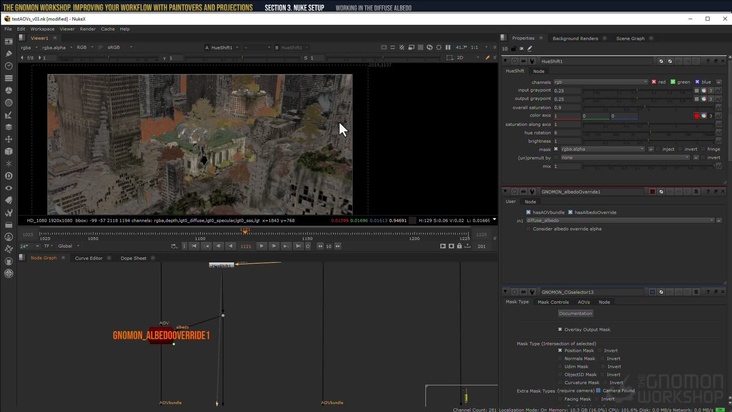732x412 pixels.
Task: Enable the Normals Mask checkbox
Action: 560,358
